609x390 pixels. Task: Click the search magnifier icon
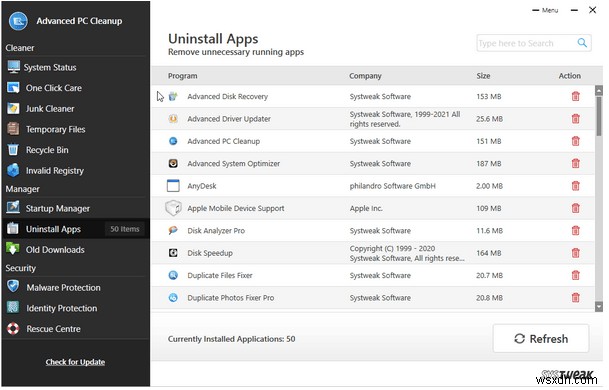pos(582,43)
